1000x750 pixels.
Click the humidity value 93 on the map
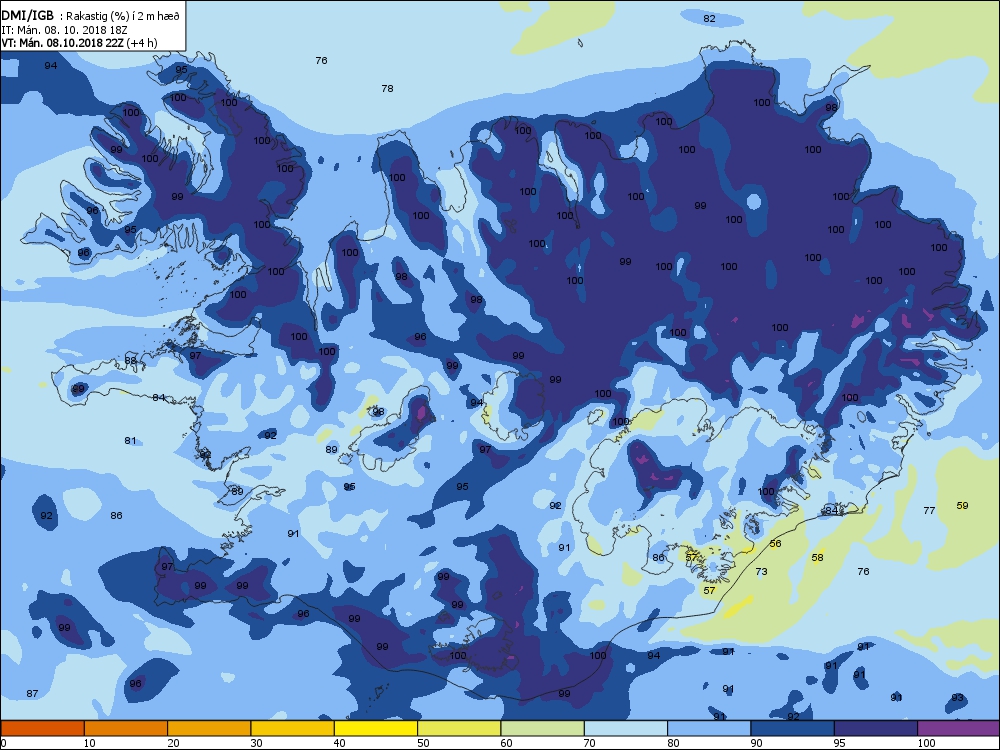(x=957, y=698)
